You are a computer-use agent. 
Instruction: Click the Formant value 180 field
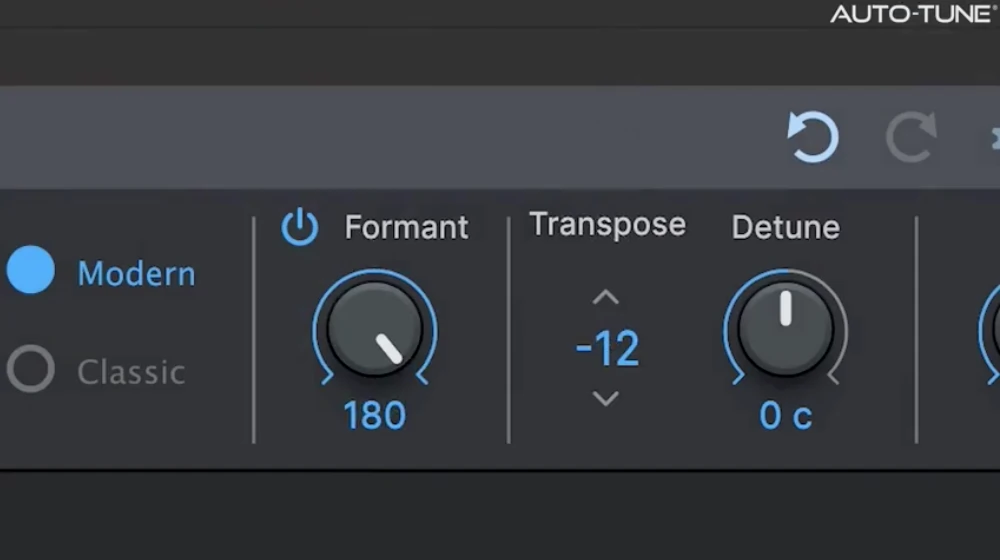[375, 416]
